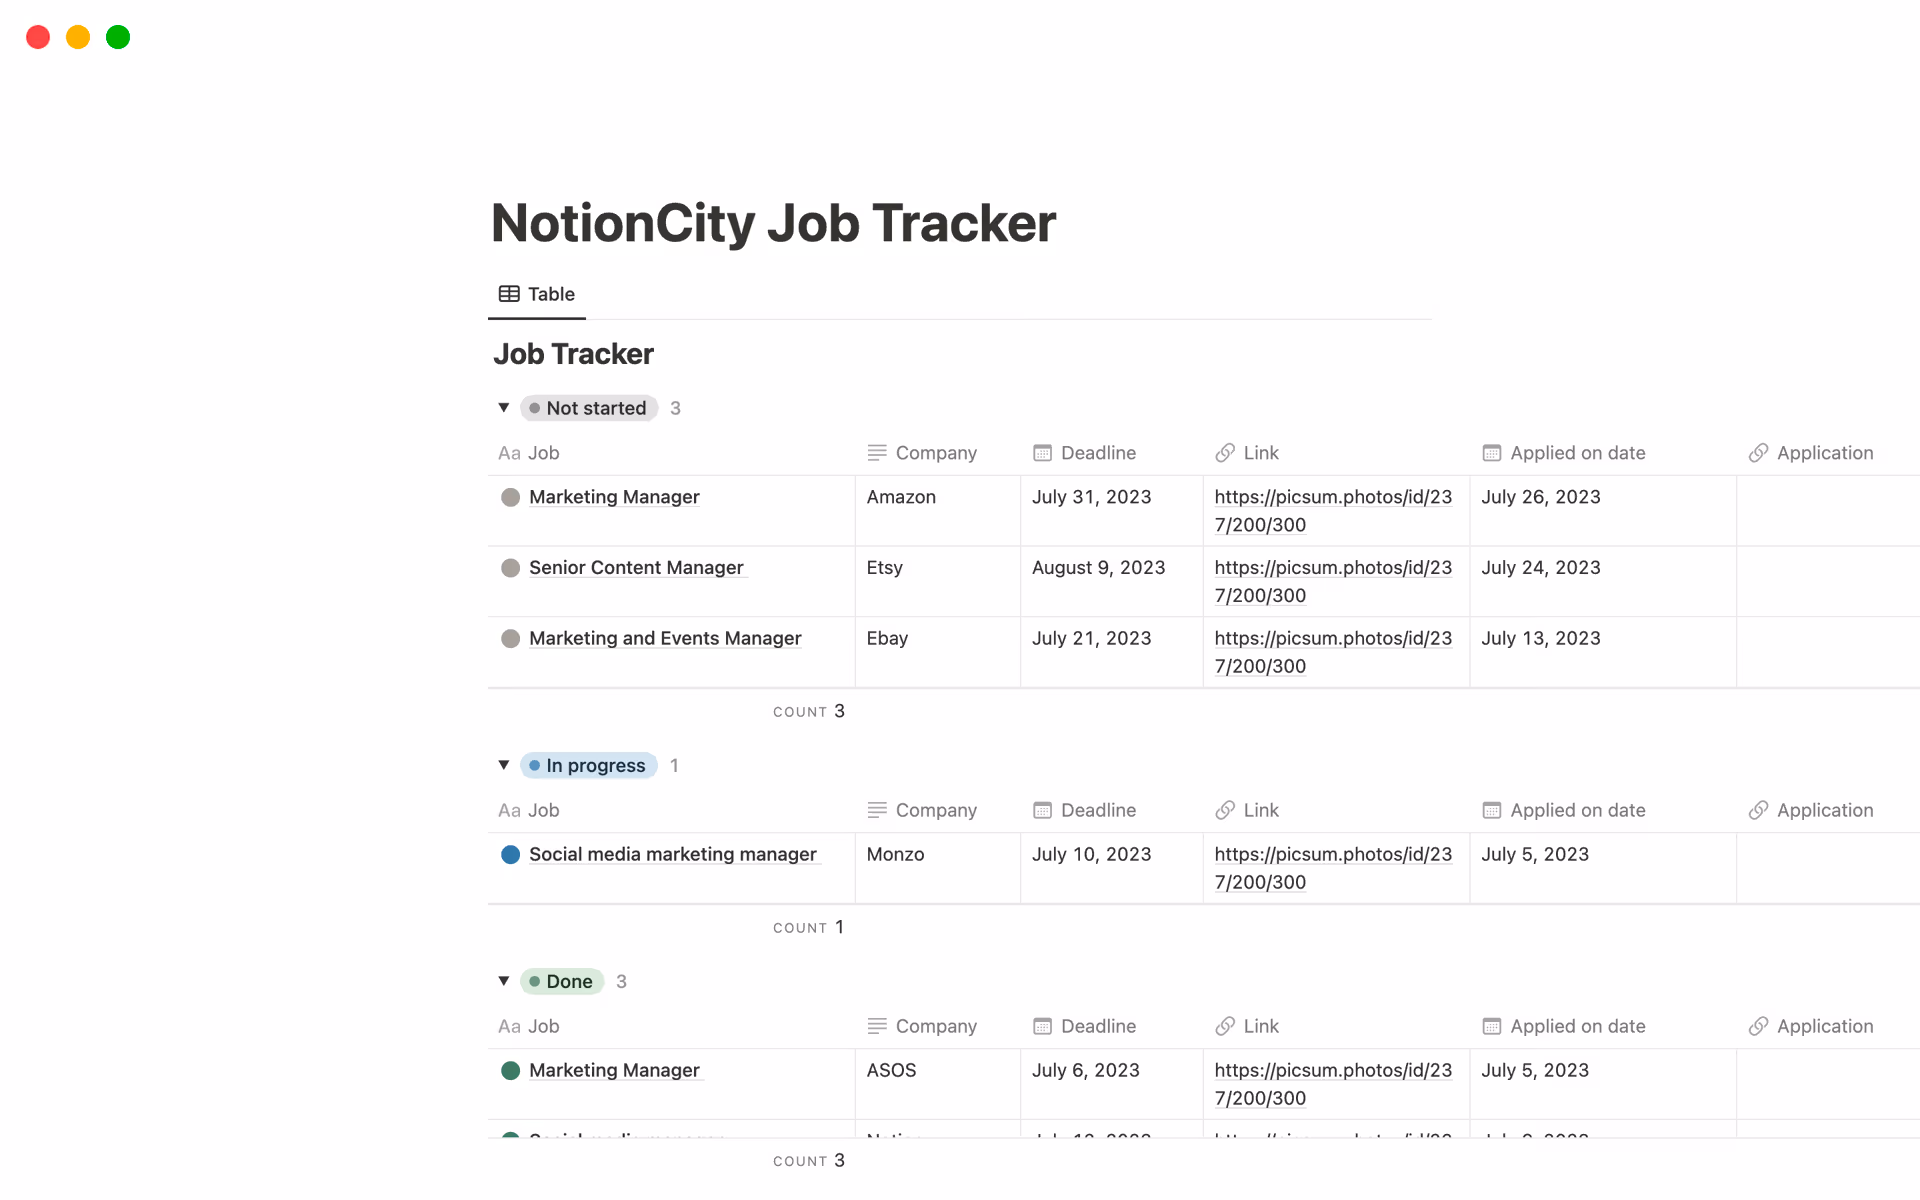Click the link icon on the Application column
The height and width of the screenshot is (1200, 1920).
tap(1758, 452)
